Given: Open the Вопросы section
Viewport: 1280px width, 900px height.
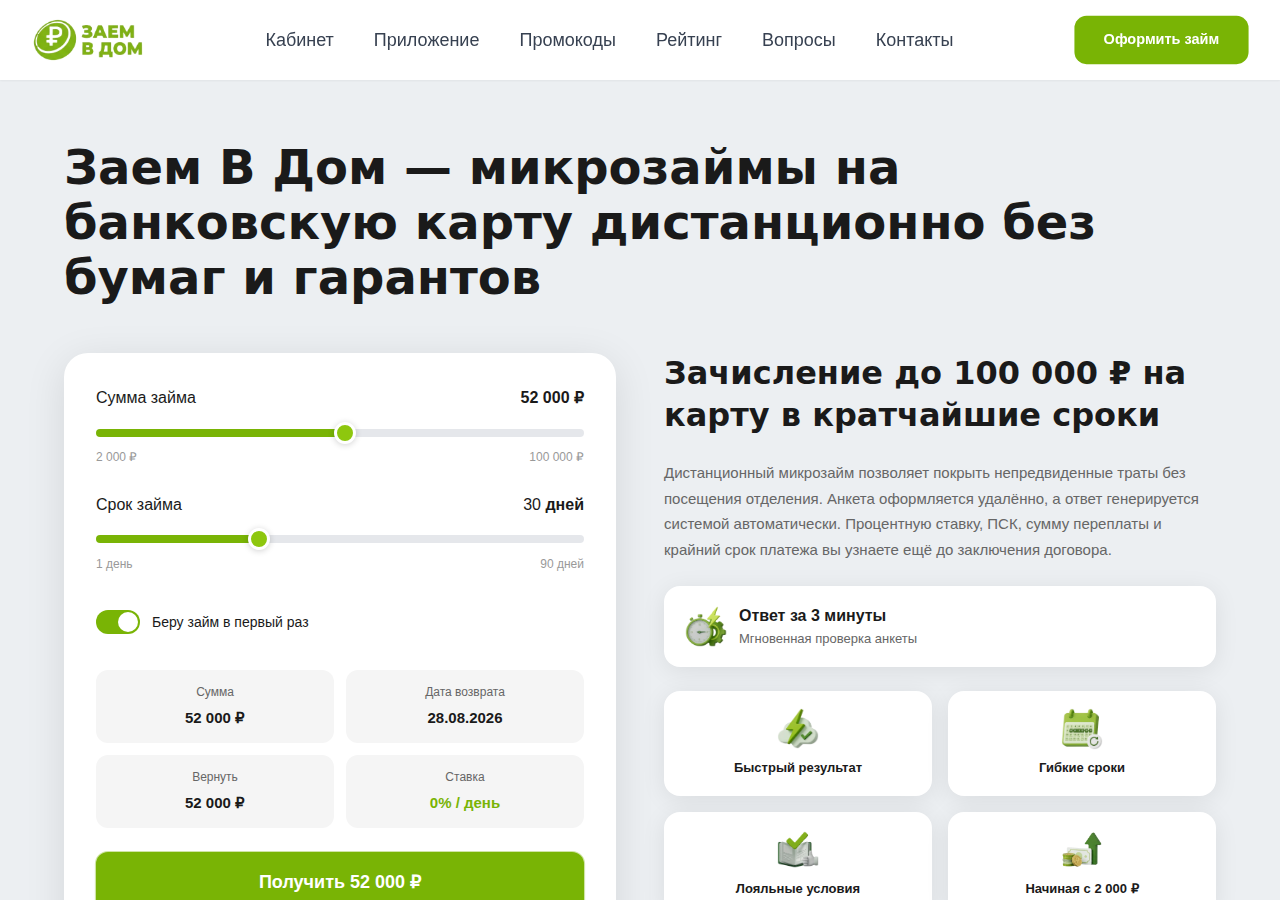Looking at the screenshot, I should 799,40.
